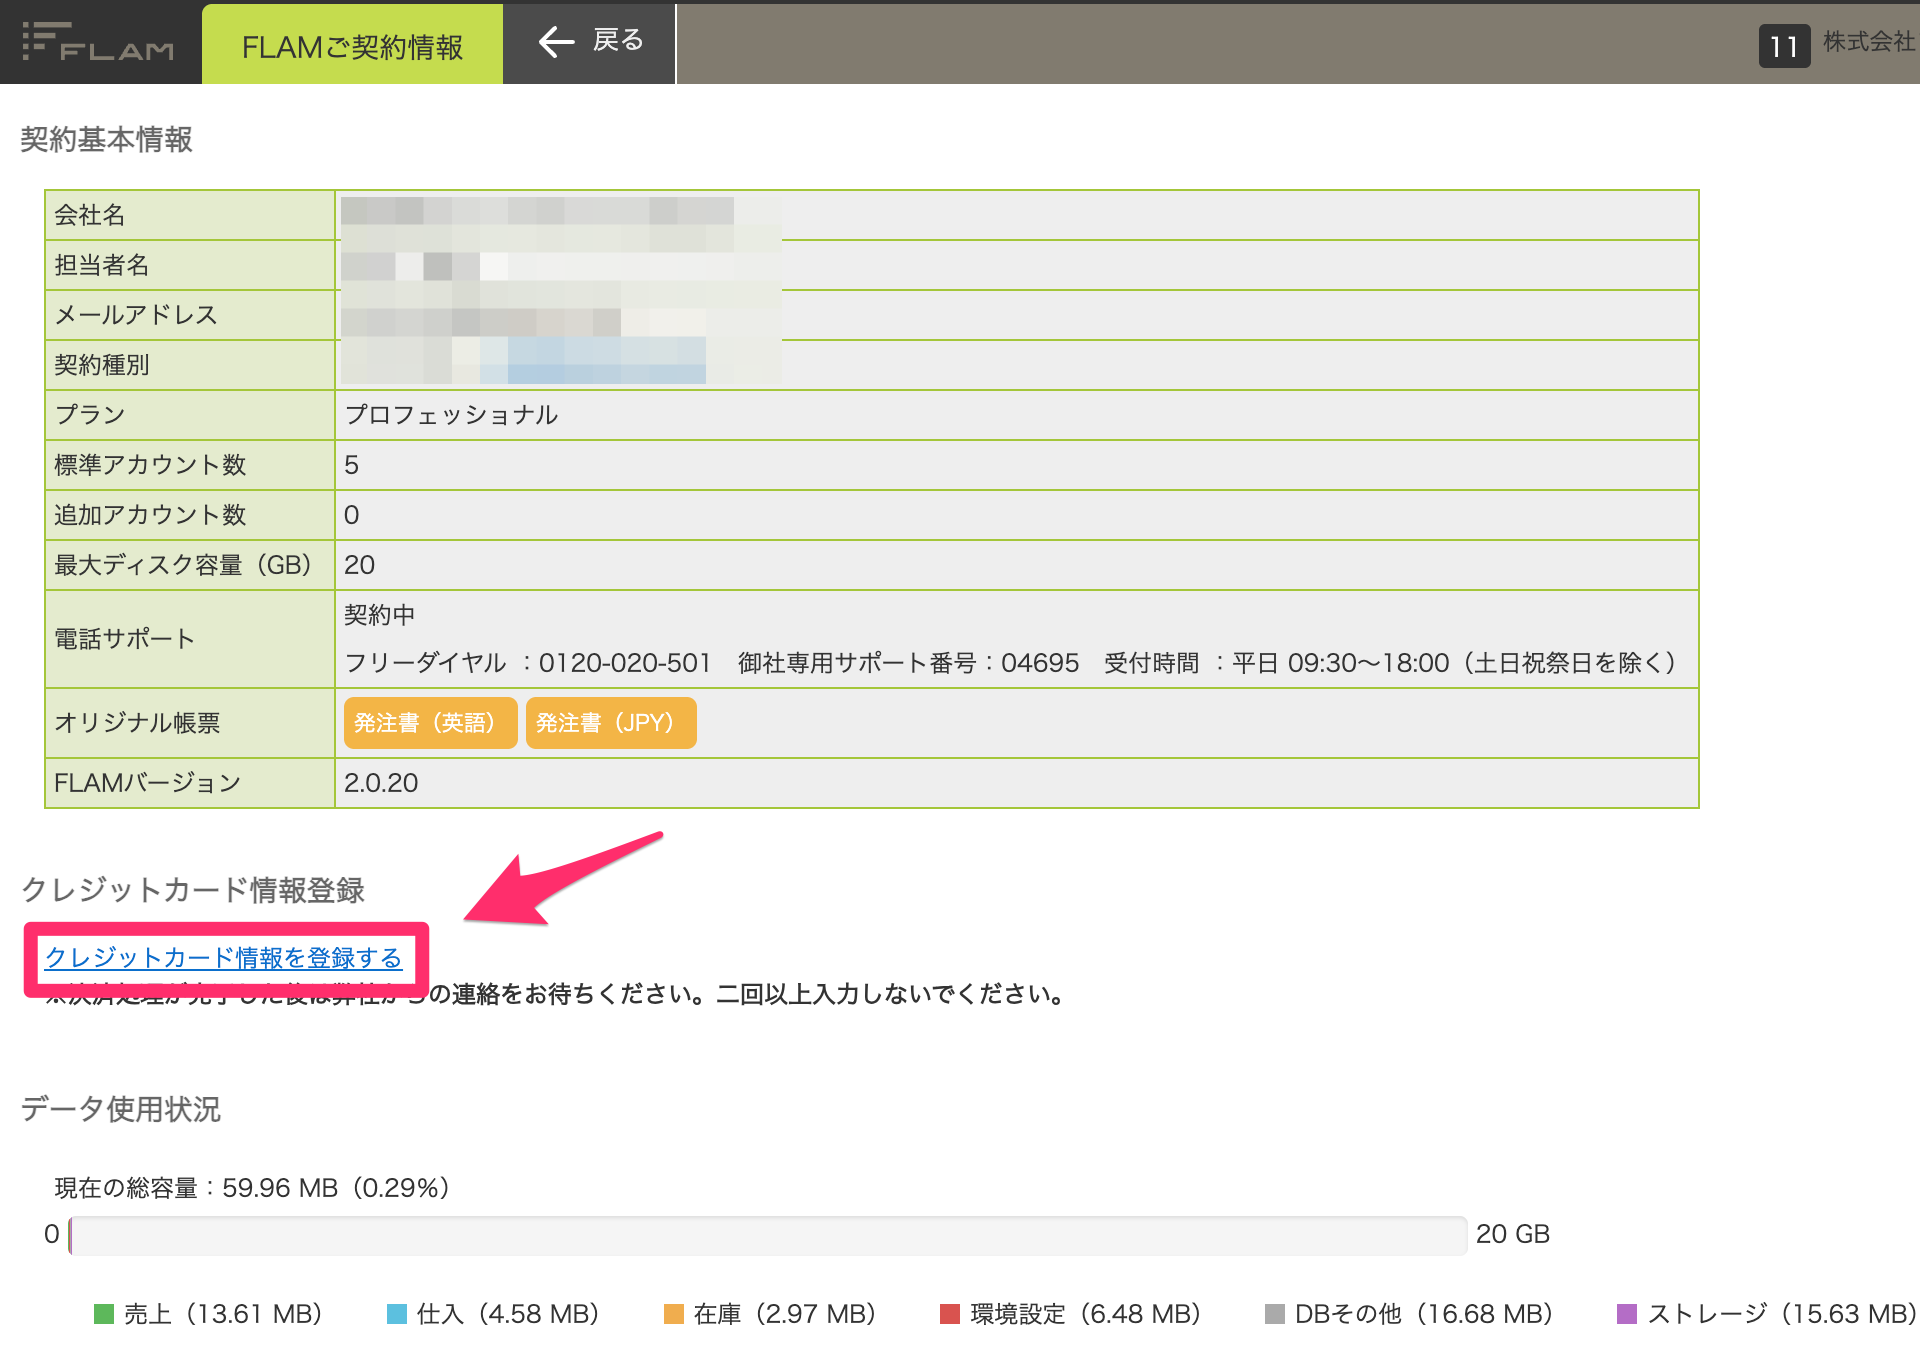Image resolution: width=1920 pixels, height=1346 pixels.
Task: Open 発注書（英語）form button
Action: coord(430,723)
